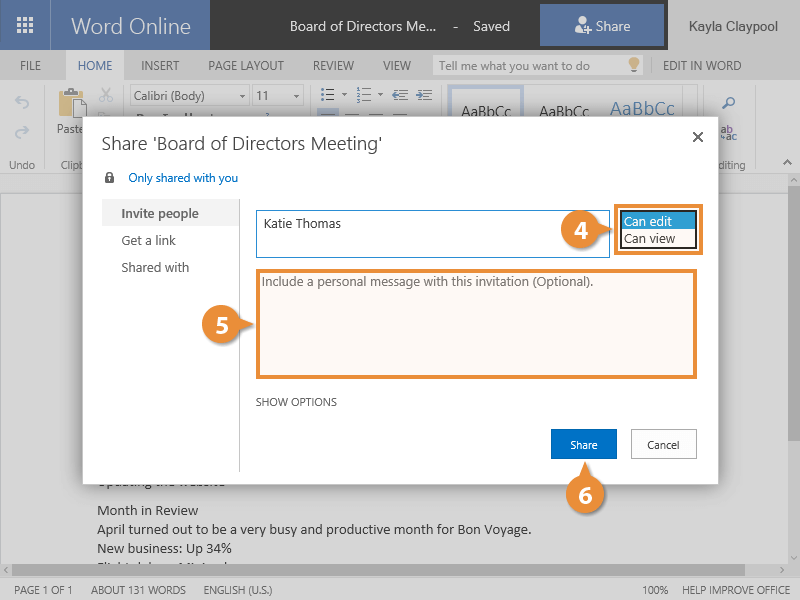Switch to the INSERT ribbon tab

(x=160, y=66)
